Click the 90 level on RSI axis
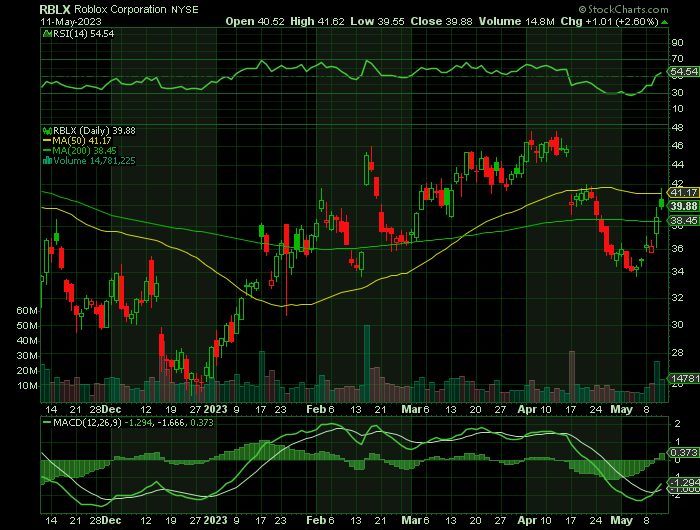 677,42
